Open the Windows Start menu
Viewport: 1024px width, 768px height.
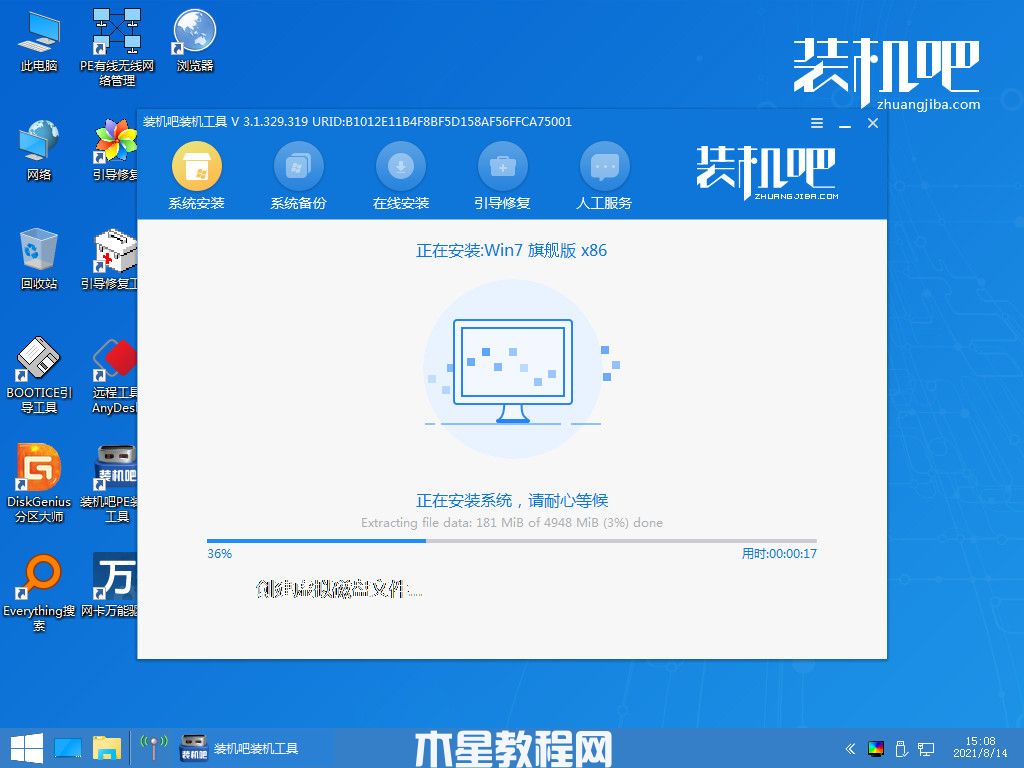(x=26, y=748)
